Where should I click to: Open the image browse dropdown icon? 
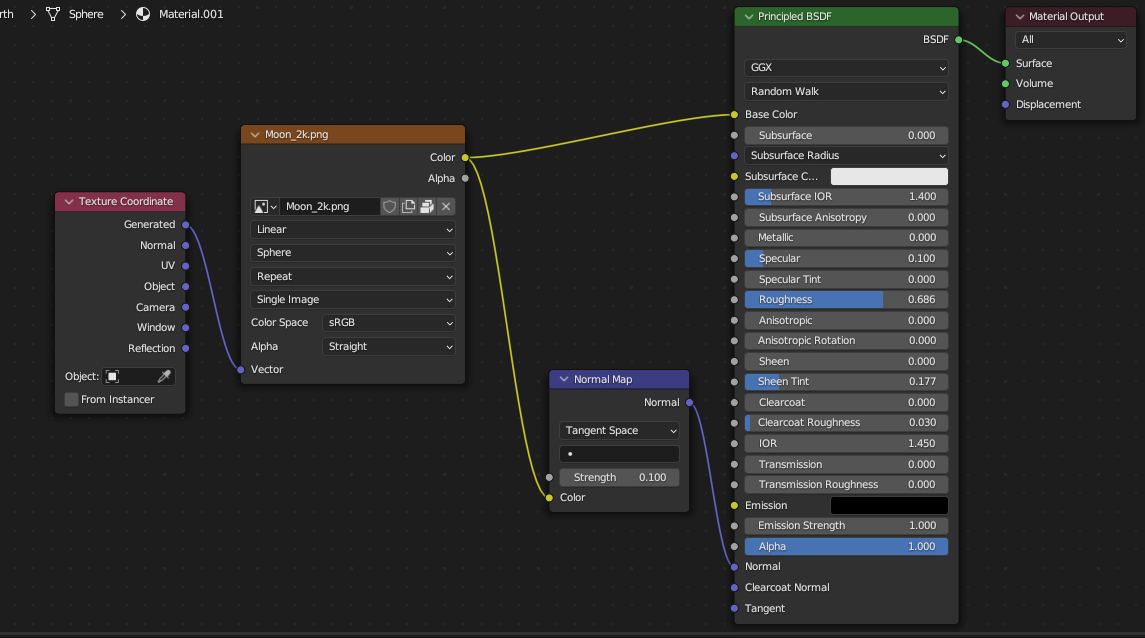(x=264, y=207)
